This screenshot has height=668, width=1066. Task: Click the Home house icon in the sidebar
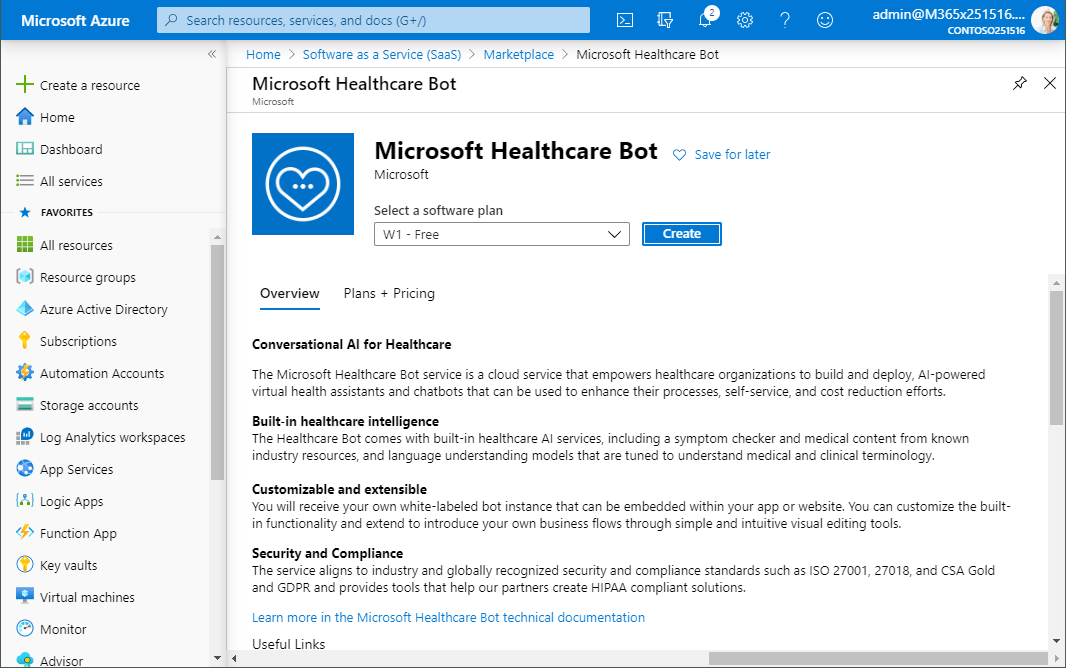point(24,117)
